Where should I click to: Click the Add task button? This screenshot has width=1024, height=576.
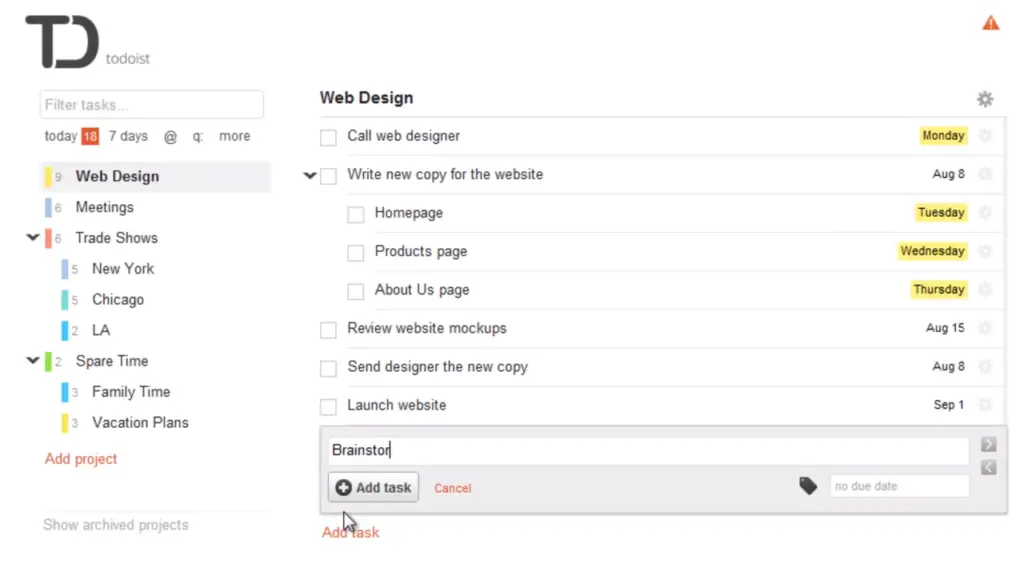373,487
